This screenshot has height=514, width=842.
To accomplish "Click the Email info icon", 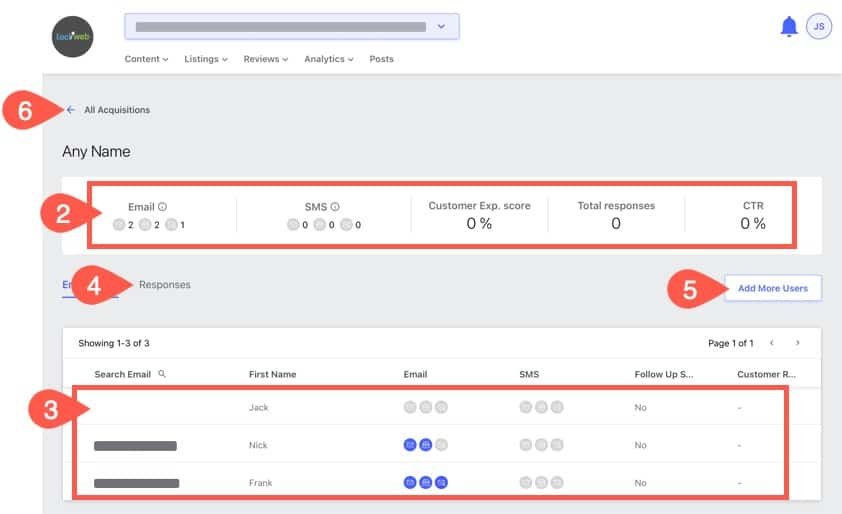I will click(162, 206).
